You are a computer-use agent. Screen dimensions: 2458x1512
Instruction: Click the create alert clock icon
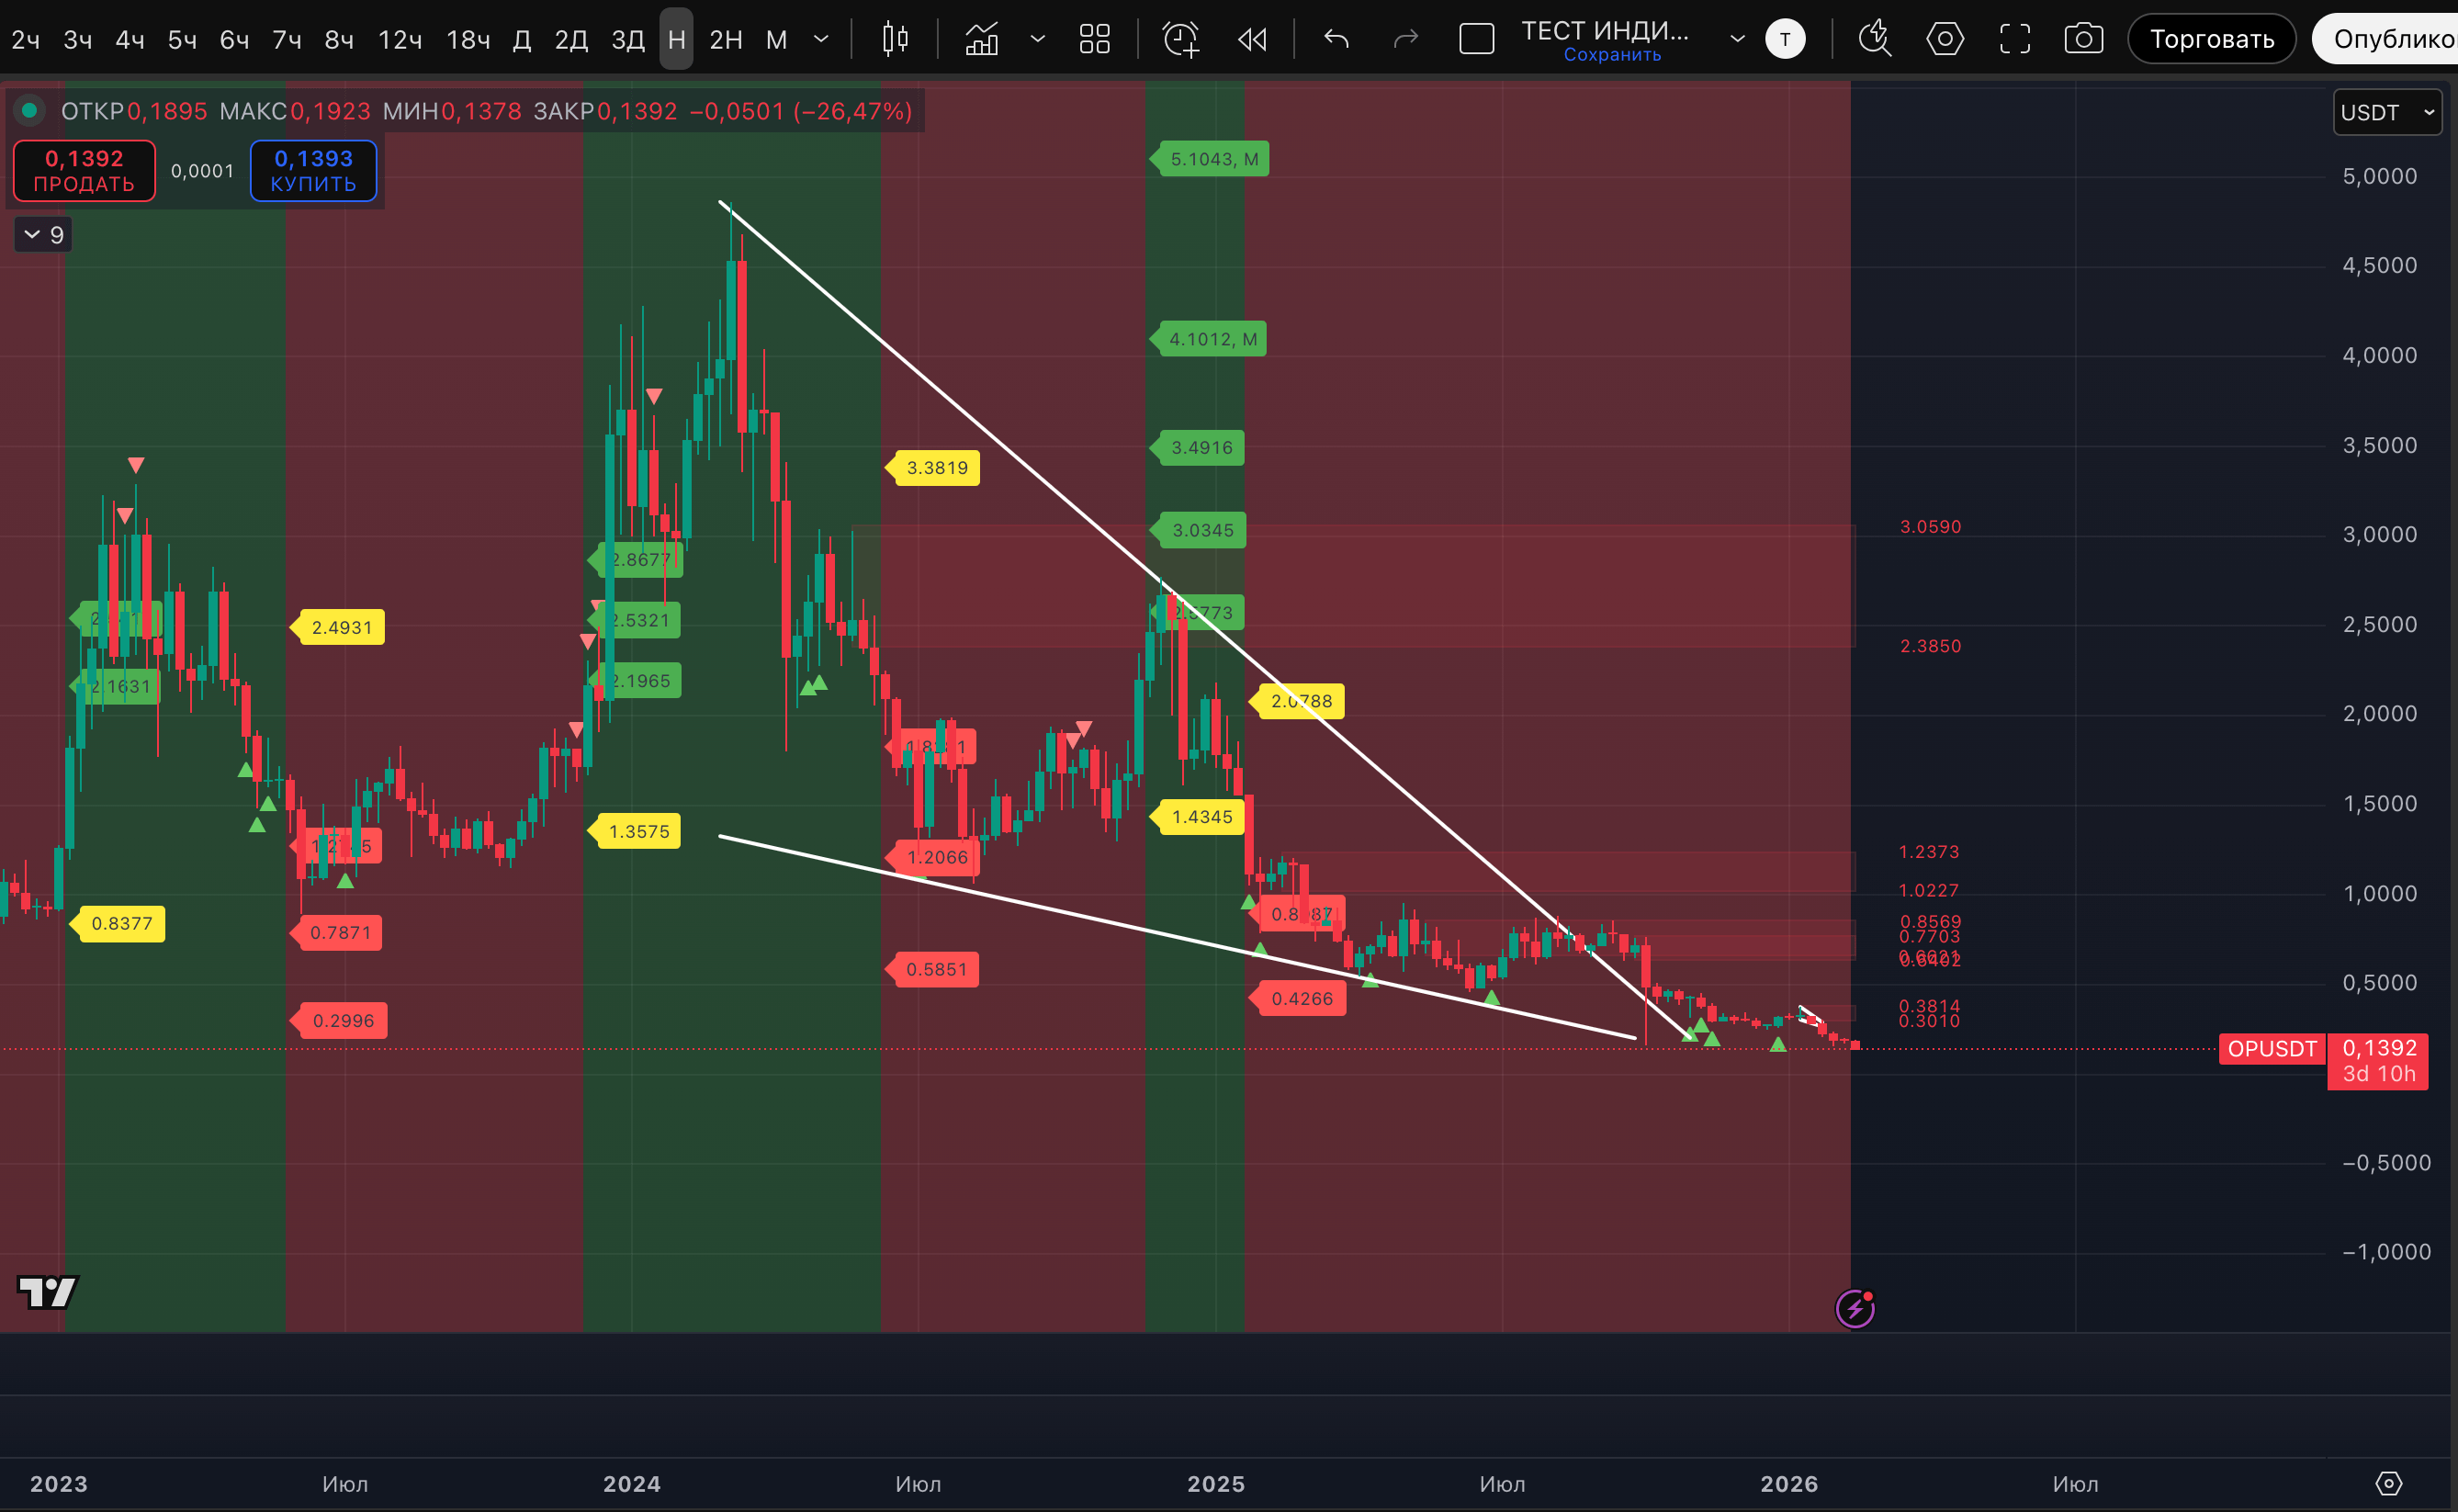[1181, 39]
